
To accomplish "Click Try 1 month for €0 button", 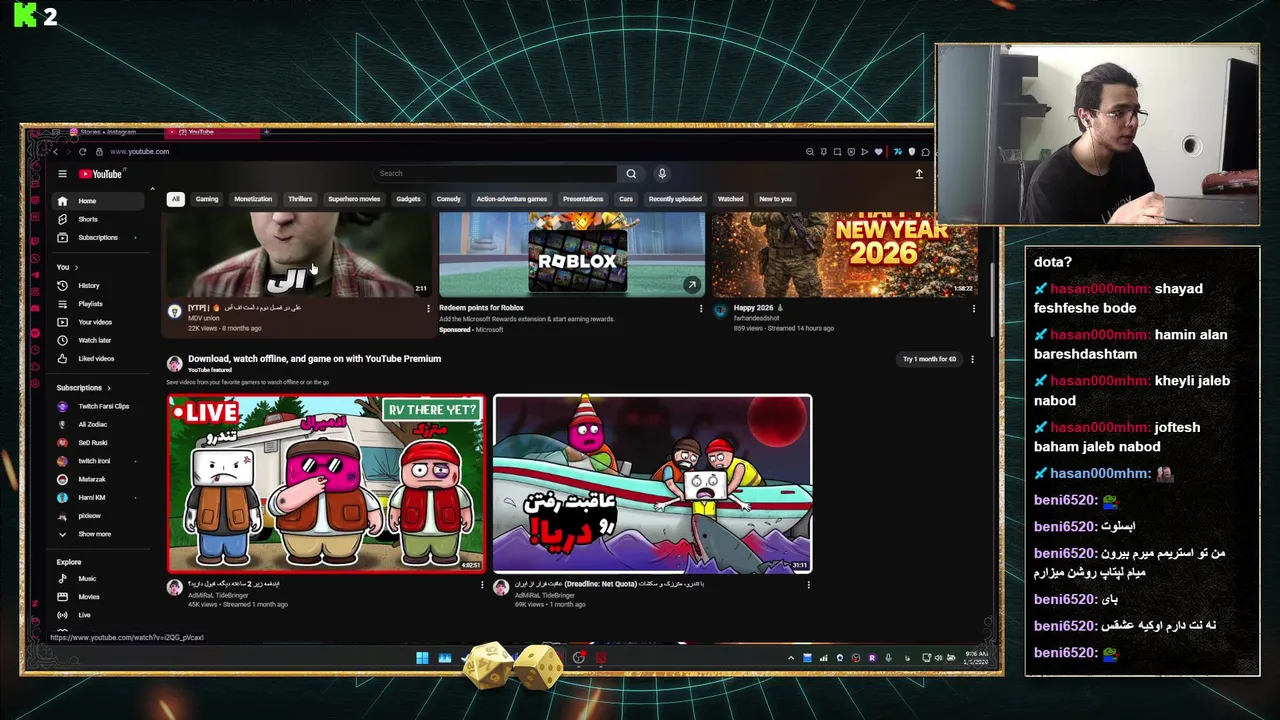I will pyautogui.click(x=929, y=359).
